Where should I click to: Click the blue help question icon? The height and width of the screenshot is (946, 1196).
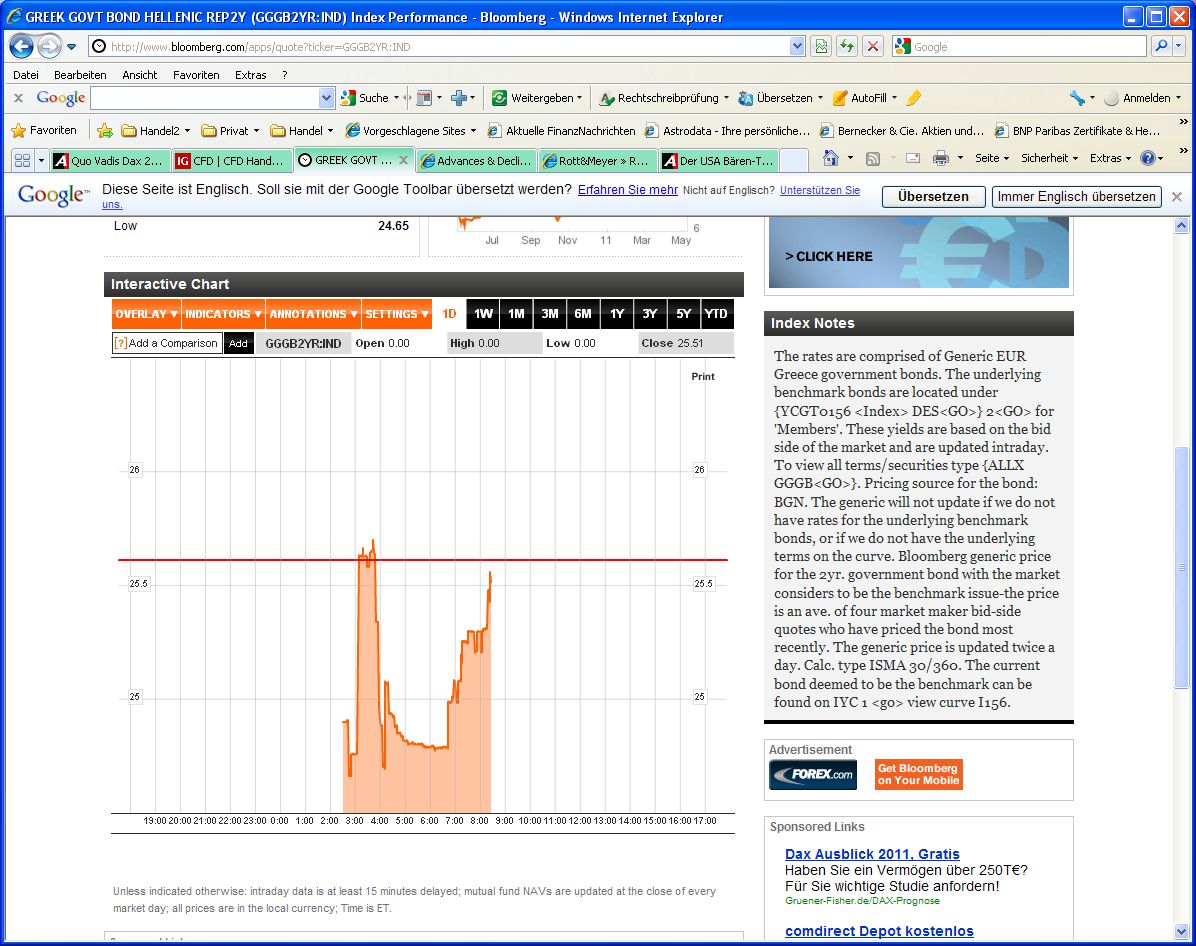tap(1148, 158)
